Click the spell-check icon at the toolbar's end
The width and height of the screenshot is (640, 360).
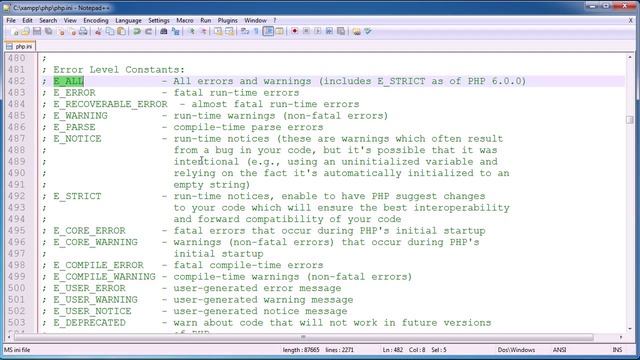click(368, 31)
